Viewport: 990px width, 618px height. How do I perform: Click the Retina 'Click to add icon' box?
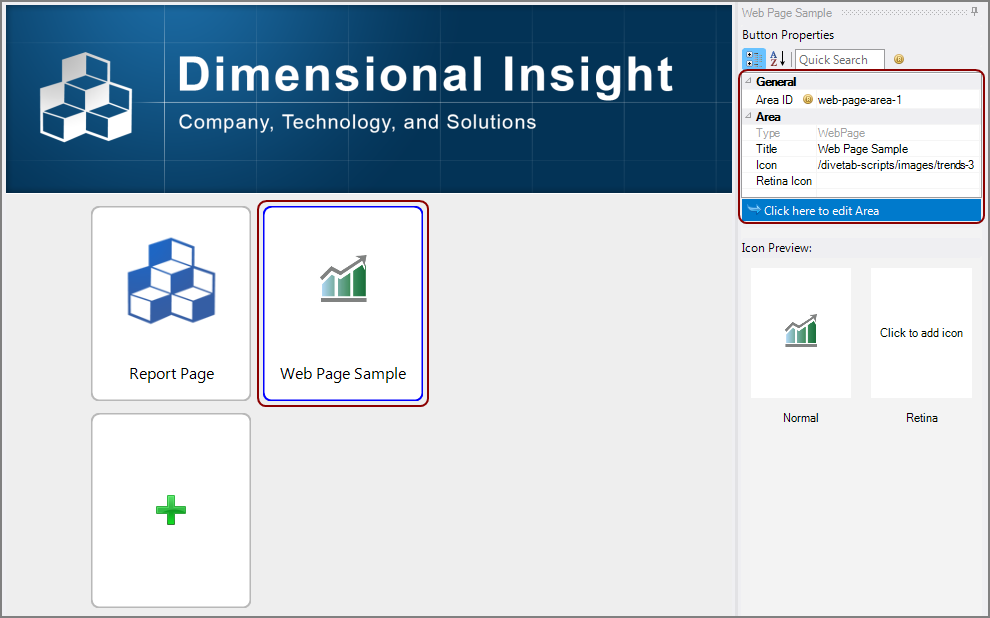921,333
